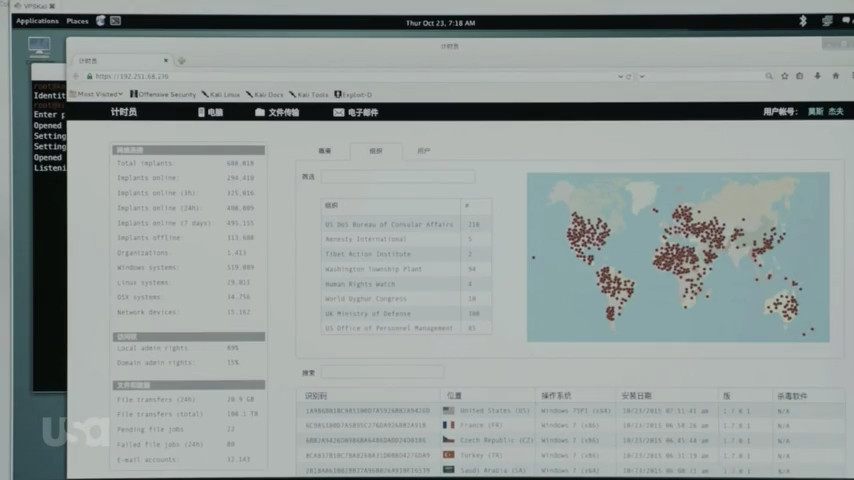Select the 计时员 browser tab

point(120,60)
